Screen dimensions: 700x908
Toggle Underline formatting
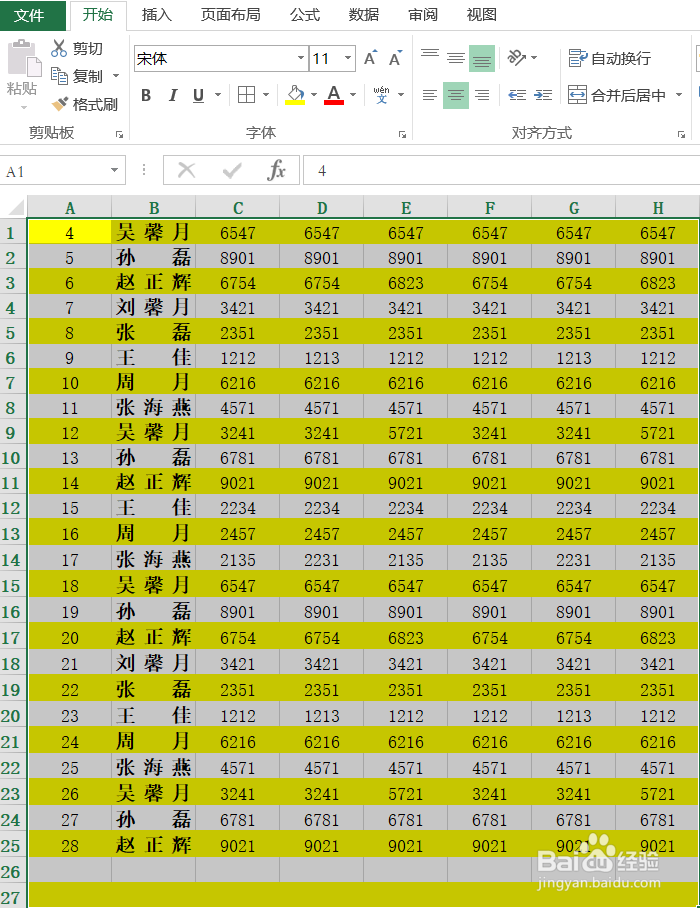(199, 95)
